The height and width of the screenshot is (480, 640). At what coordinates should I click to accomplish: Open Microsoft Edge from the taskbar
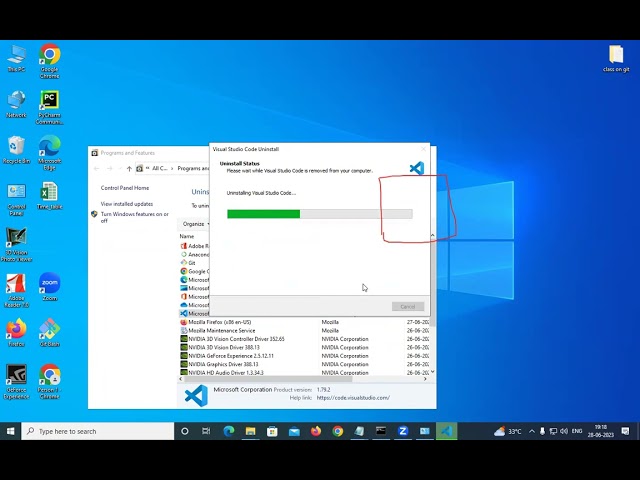point(229,431)
